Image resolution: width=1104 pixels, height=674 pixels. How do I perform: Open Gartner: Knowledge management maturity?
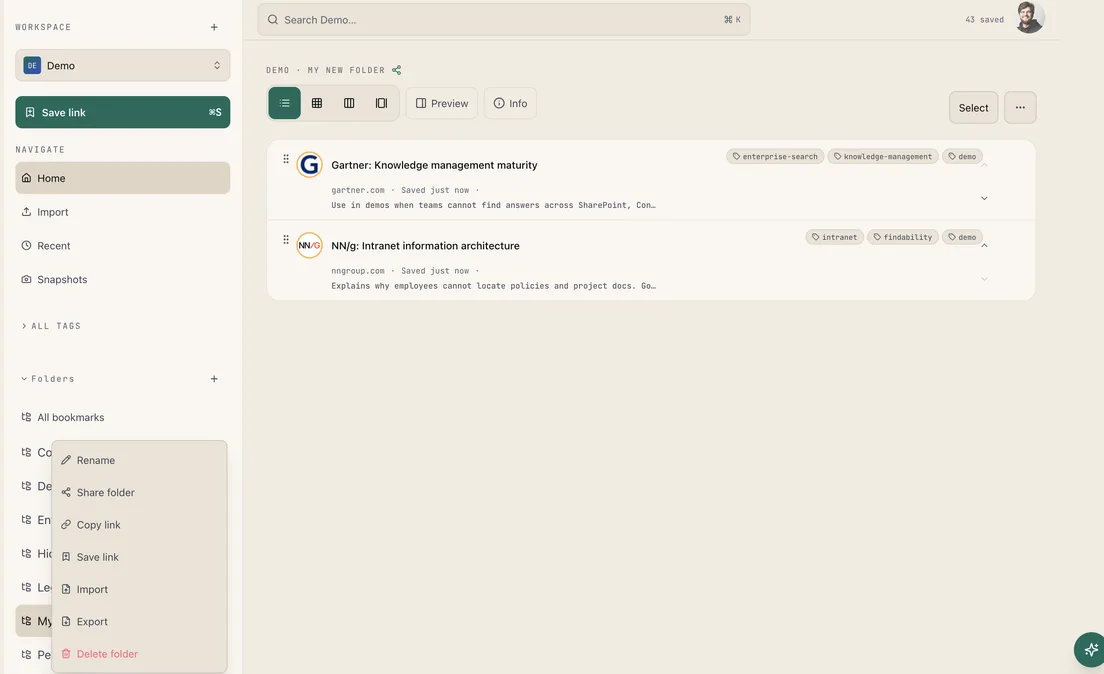tap(434, 166)
